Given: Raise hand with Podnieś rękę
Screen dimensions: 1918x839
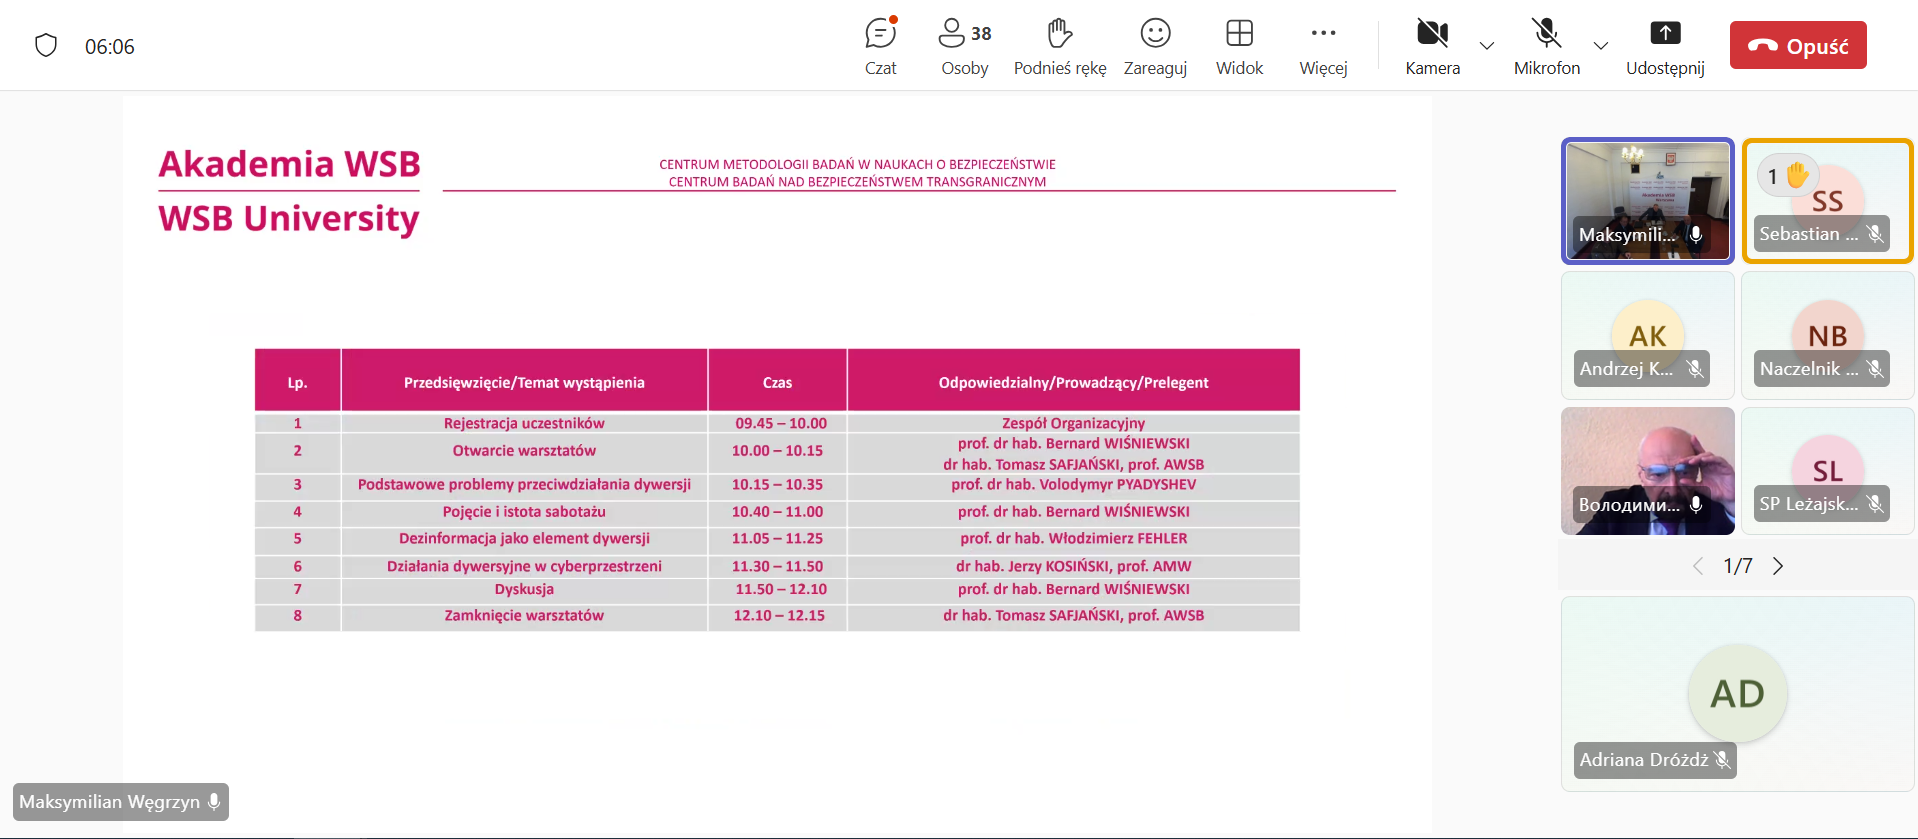Looking at the screenshot, I should [1059, 46].
